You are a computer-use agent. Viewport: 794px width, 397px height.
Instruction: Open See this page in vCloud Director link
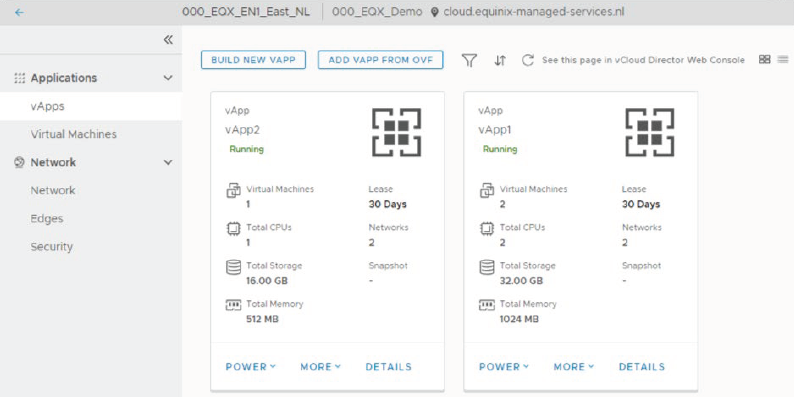coord(643,60)
